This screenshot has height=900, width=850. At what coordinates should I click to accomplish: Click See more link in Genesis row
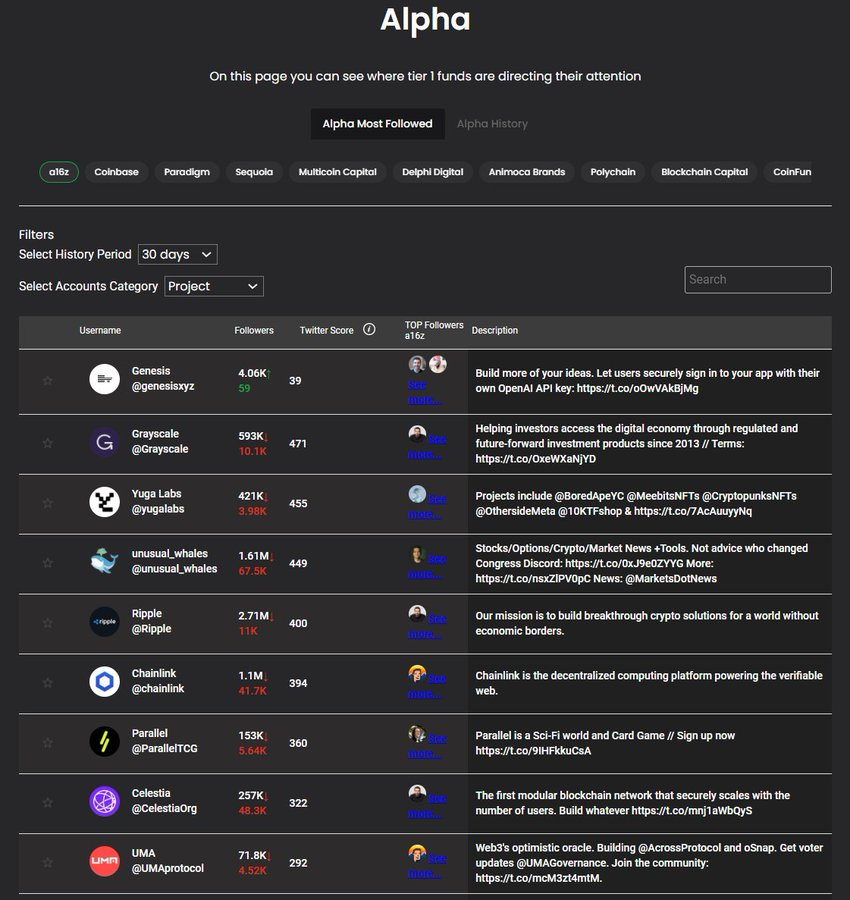pyautogui.click(x=424, y=392)
